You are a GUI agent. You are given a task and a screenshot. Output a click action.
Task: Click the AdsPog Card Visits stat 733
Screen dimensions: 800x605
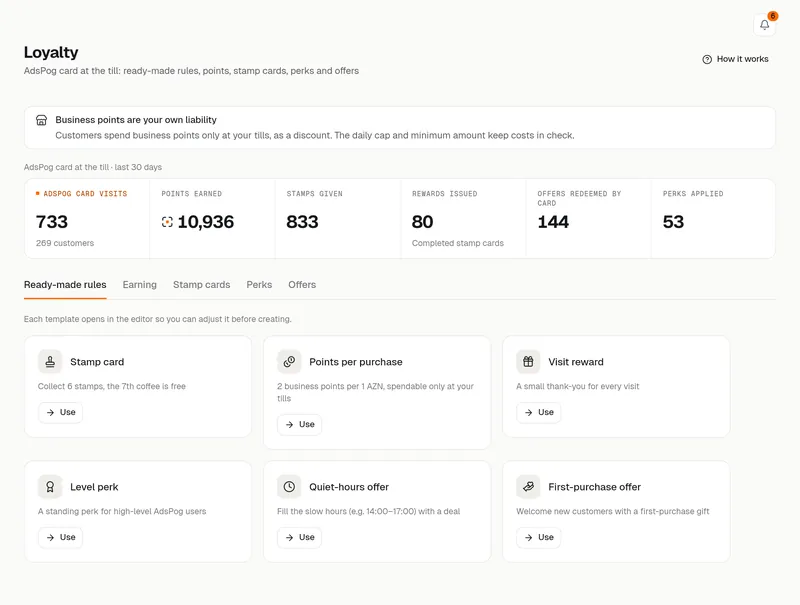(52, 222)
